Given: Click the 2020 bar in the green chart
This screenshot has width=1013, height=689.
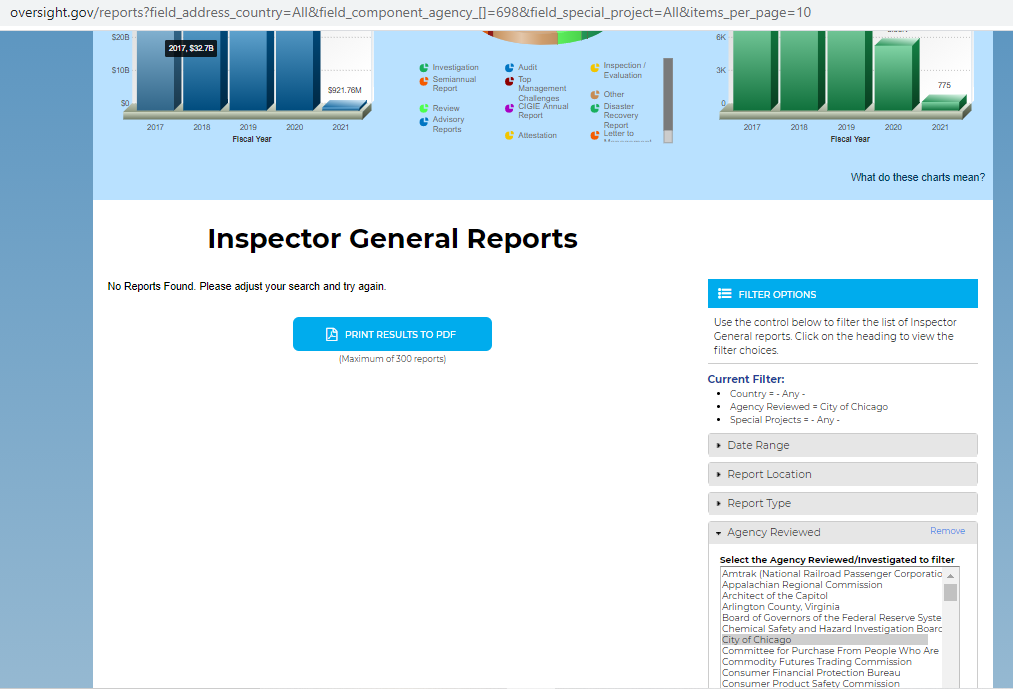Looking at the screenshot, I should tap(896, 74).
